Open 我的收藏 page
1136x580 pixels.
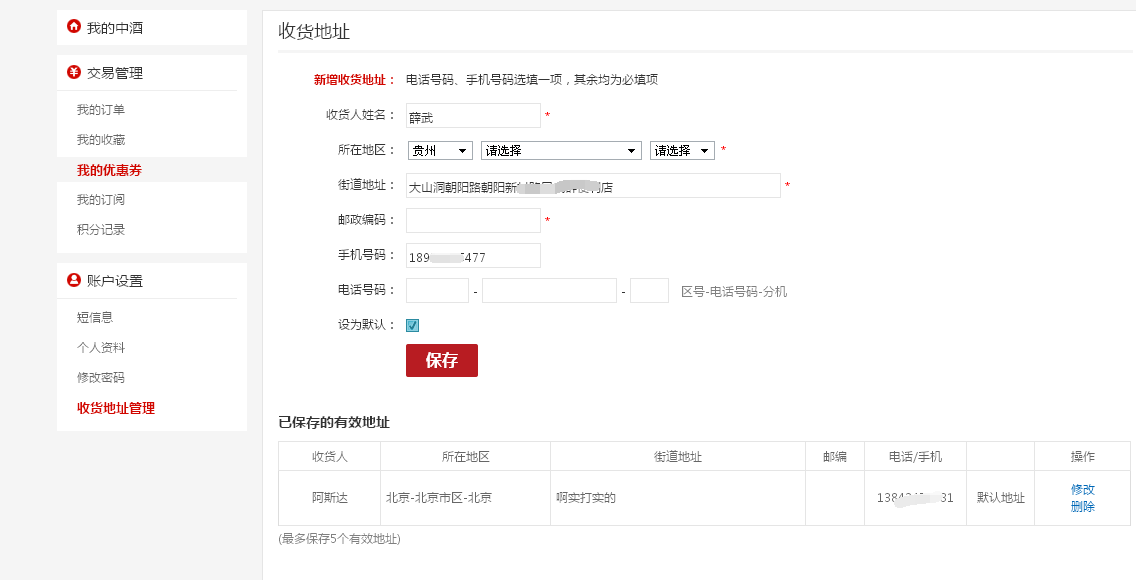tap(101, 139)
